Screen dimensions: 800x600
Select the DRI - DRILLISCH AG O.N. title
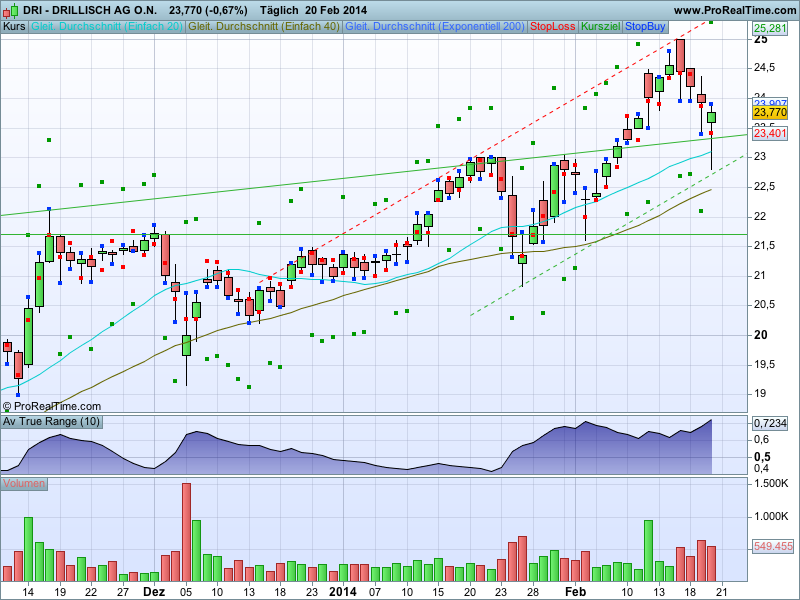90,10
